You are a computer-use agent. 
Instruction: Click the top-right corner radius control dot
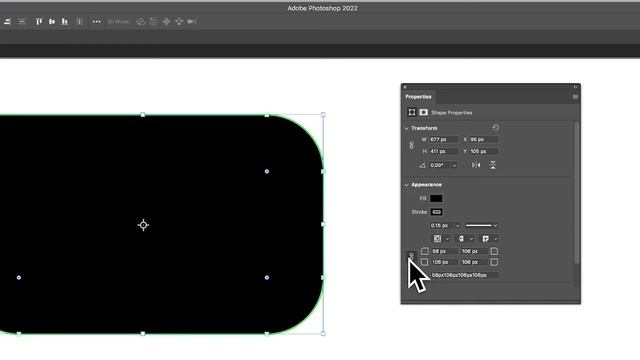pos(267,171)
